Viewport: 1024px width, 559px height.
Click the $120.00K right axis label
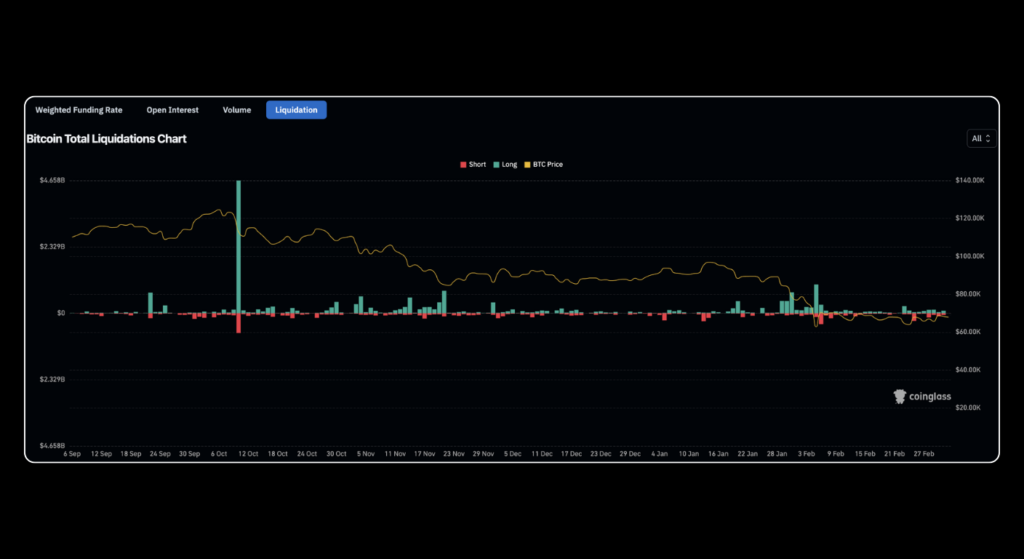[969, 218]
